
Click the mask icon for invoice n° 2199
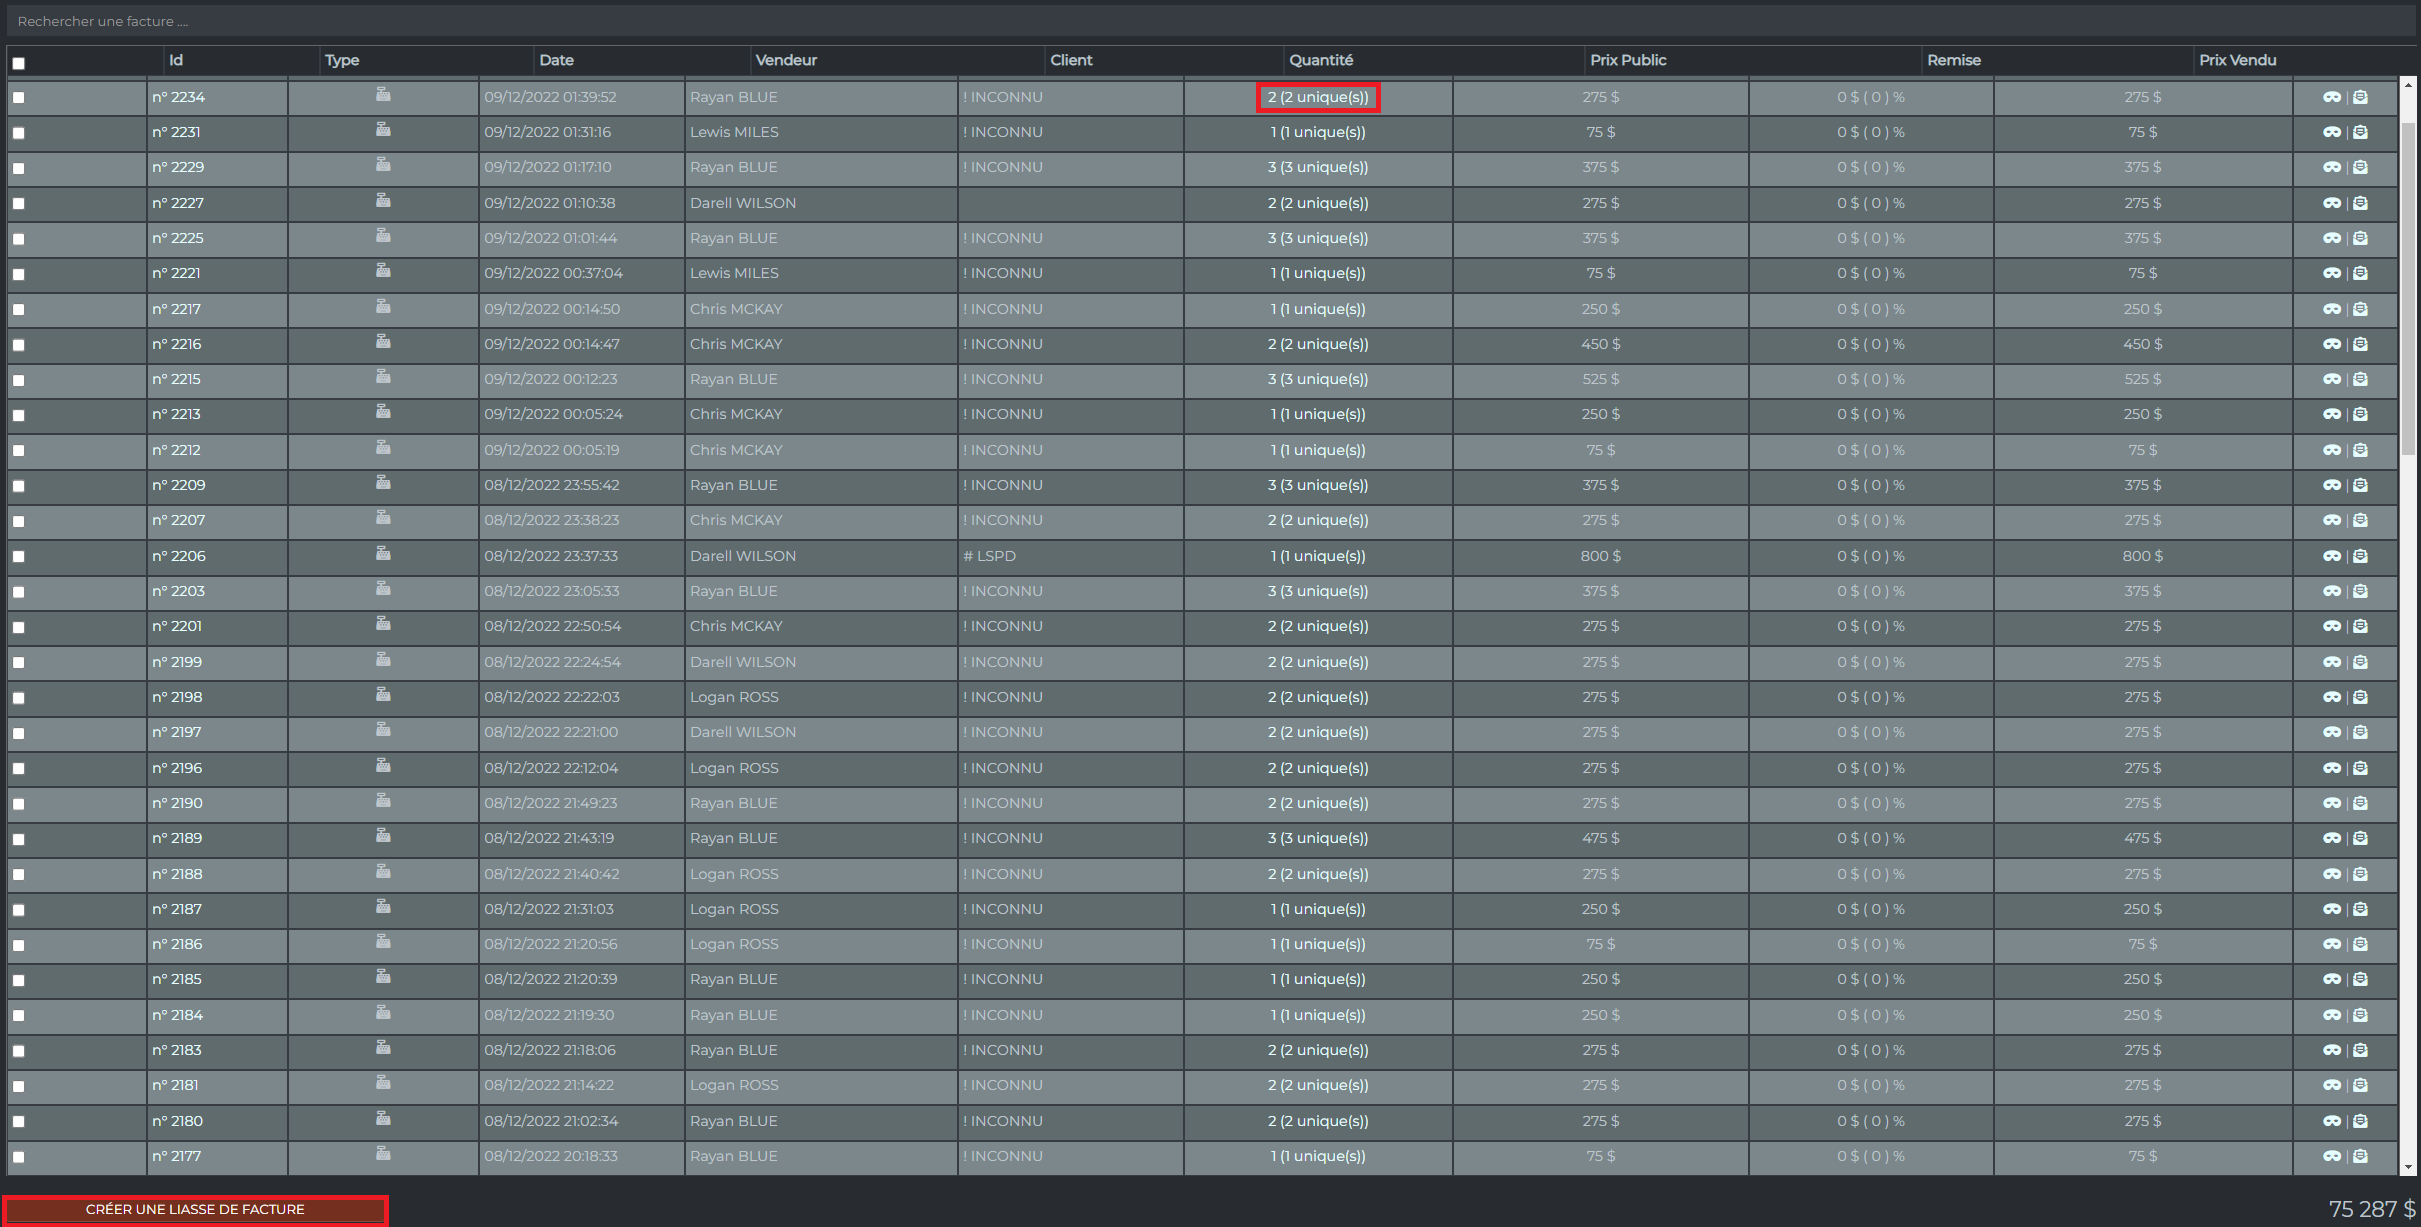pyautogui.click(x=2332, y=662)
